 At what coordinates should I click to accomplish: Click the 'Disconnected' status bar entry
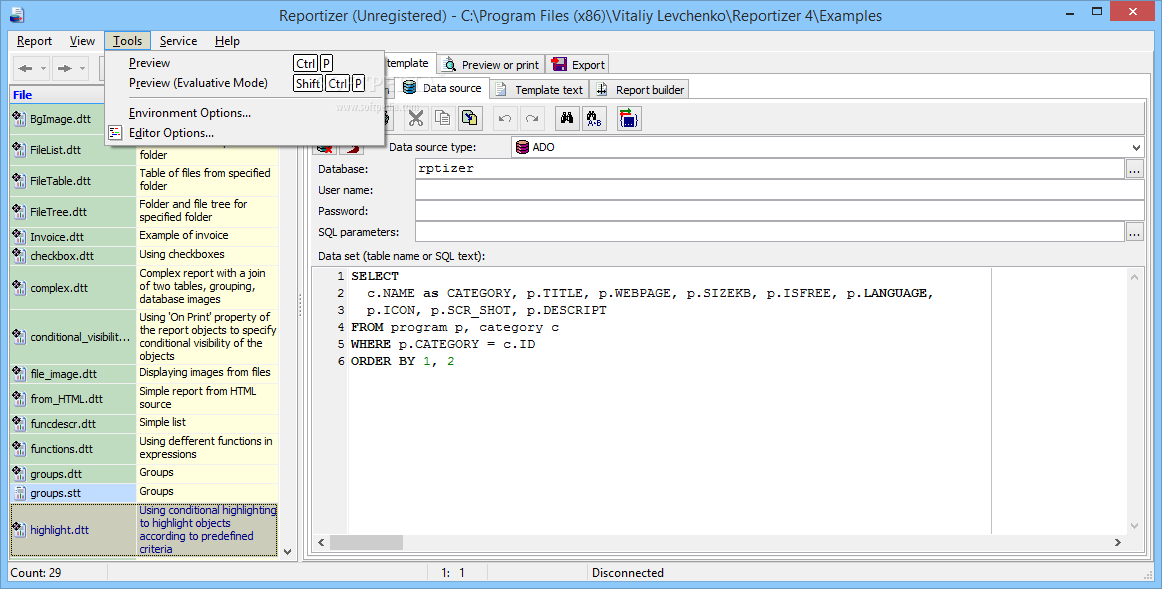pos(628,573)
